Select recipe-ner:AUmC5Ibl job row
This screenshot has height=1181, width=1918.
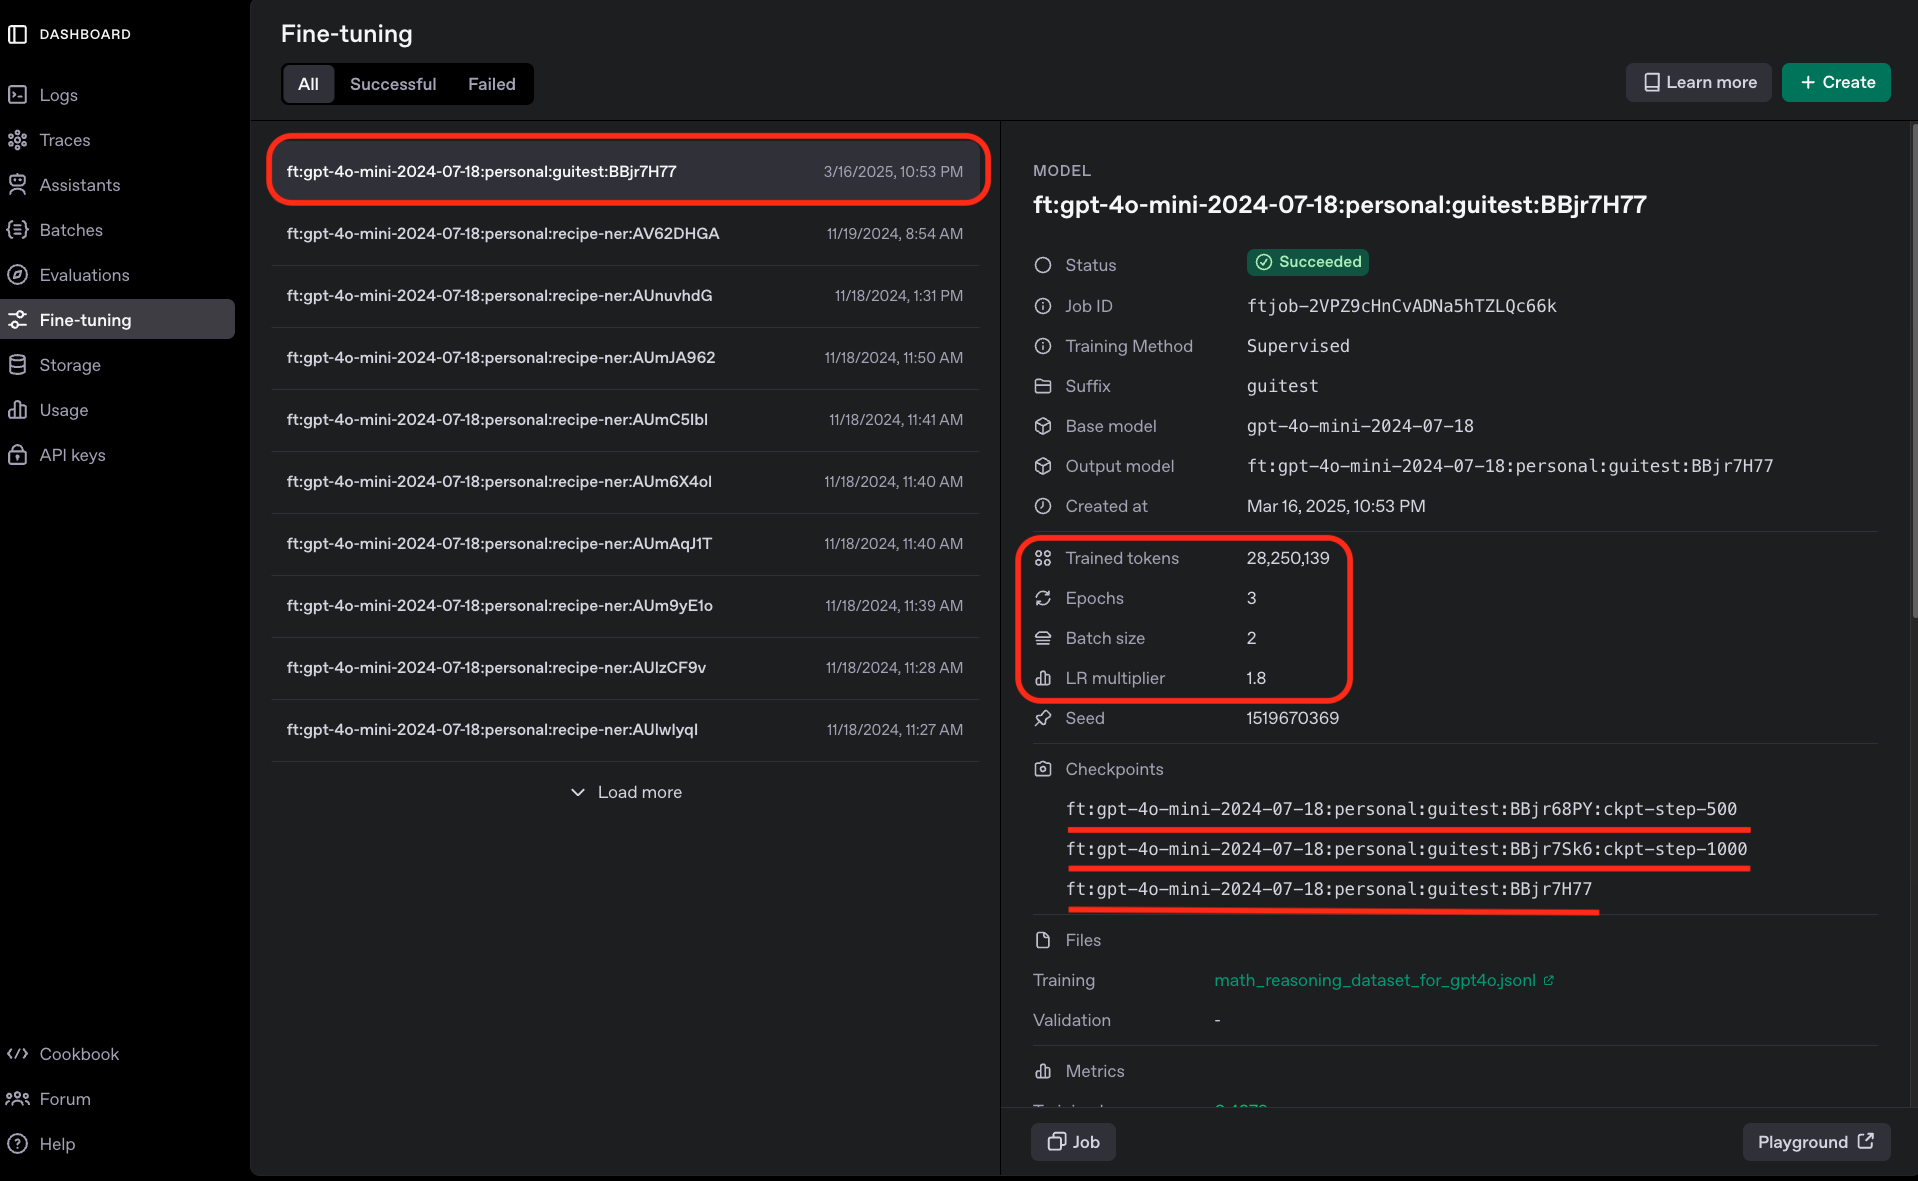[x=626, y=420]
